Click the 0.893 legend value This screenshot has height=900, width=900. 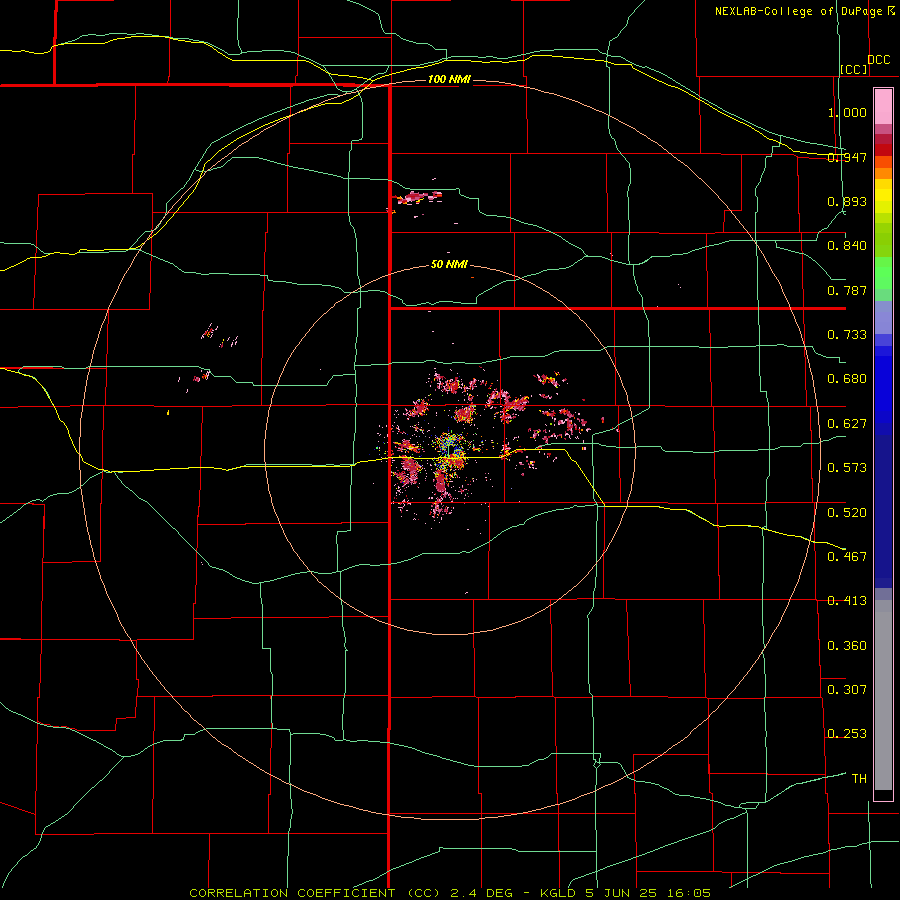point(847,201)
